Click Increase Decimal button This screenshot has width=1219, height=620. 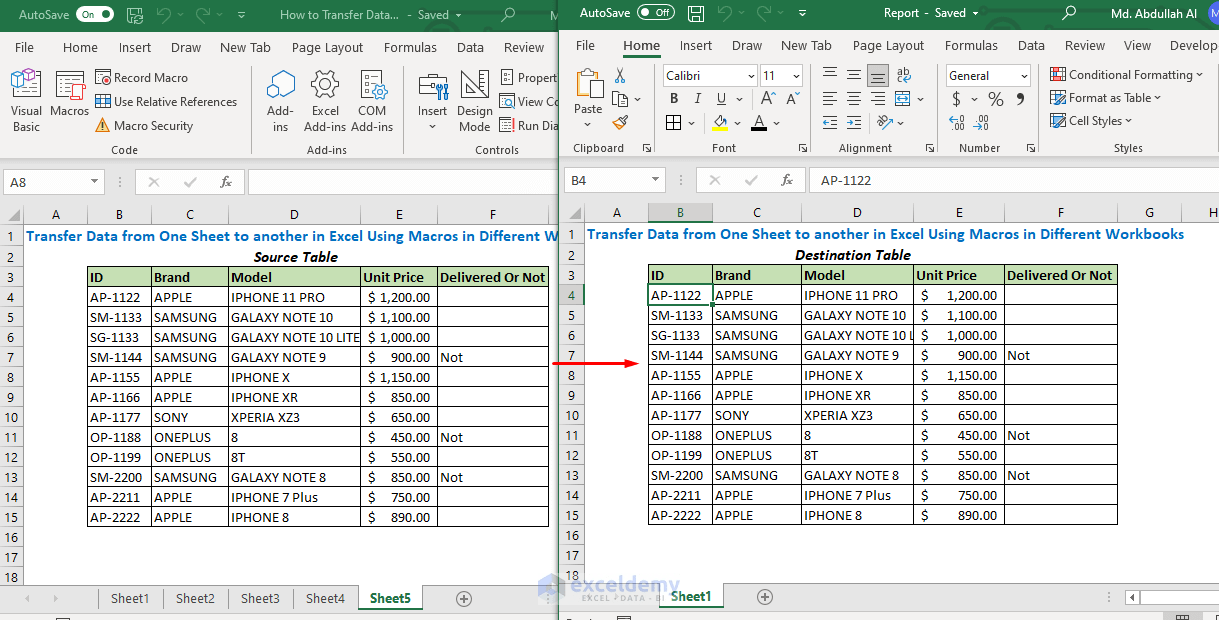[x=958, y=123]
